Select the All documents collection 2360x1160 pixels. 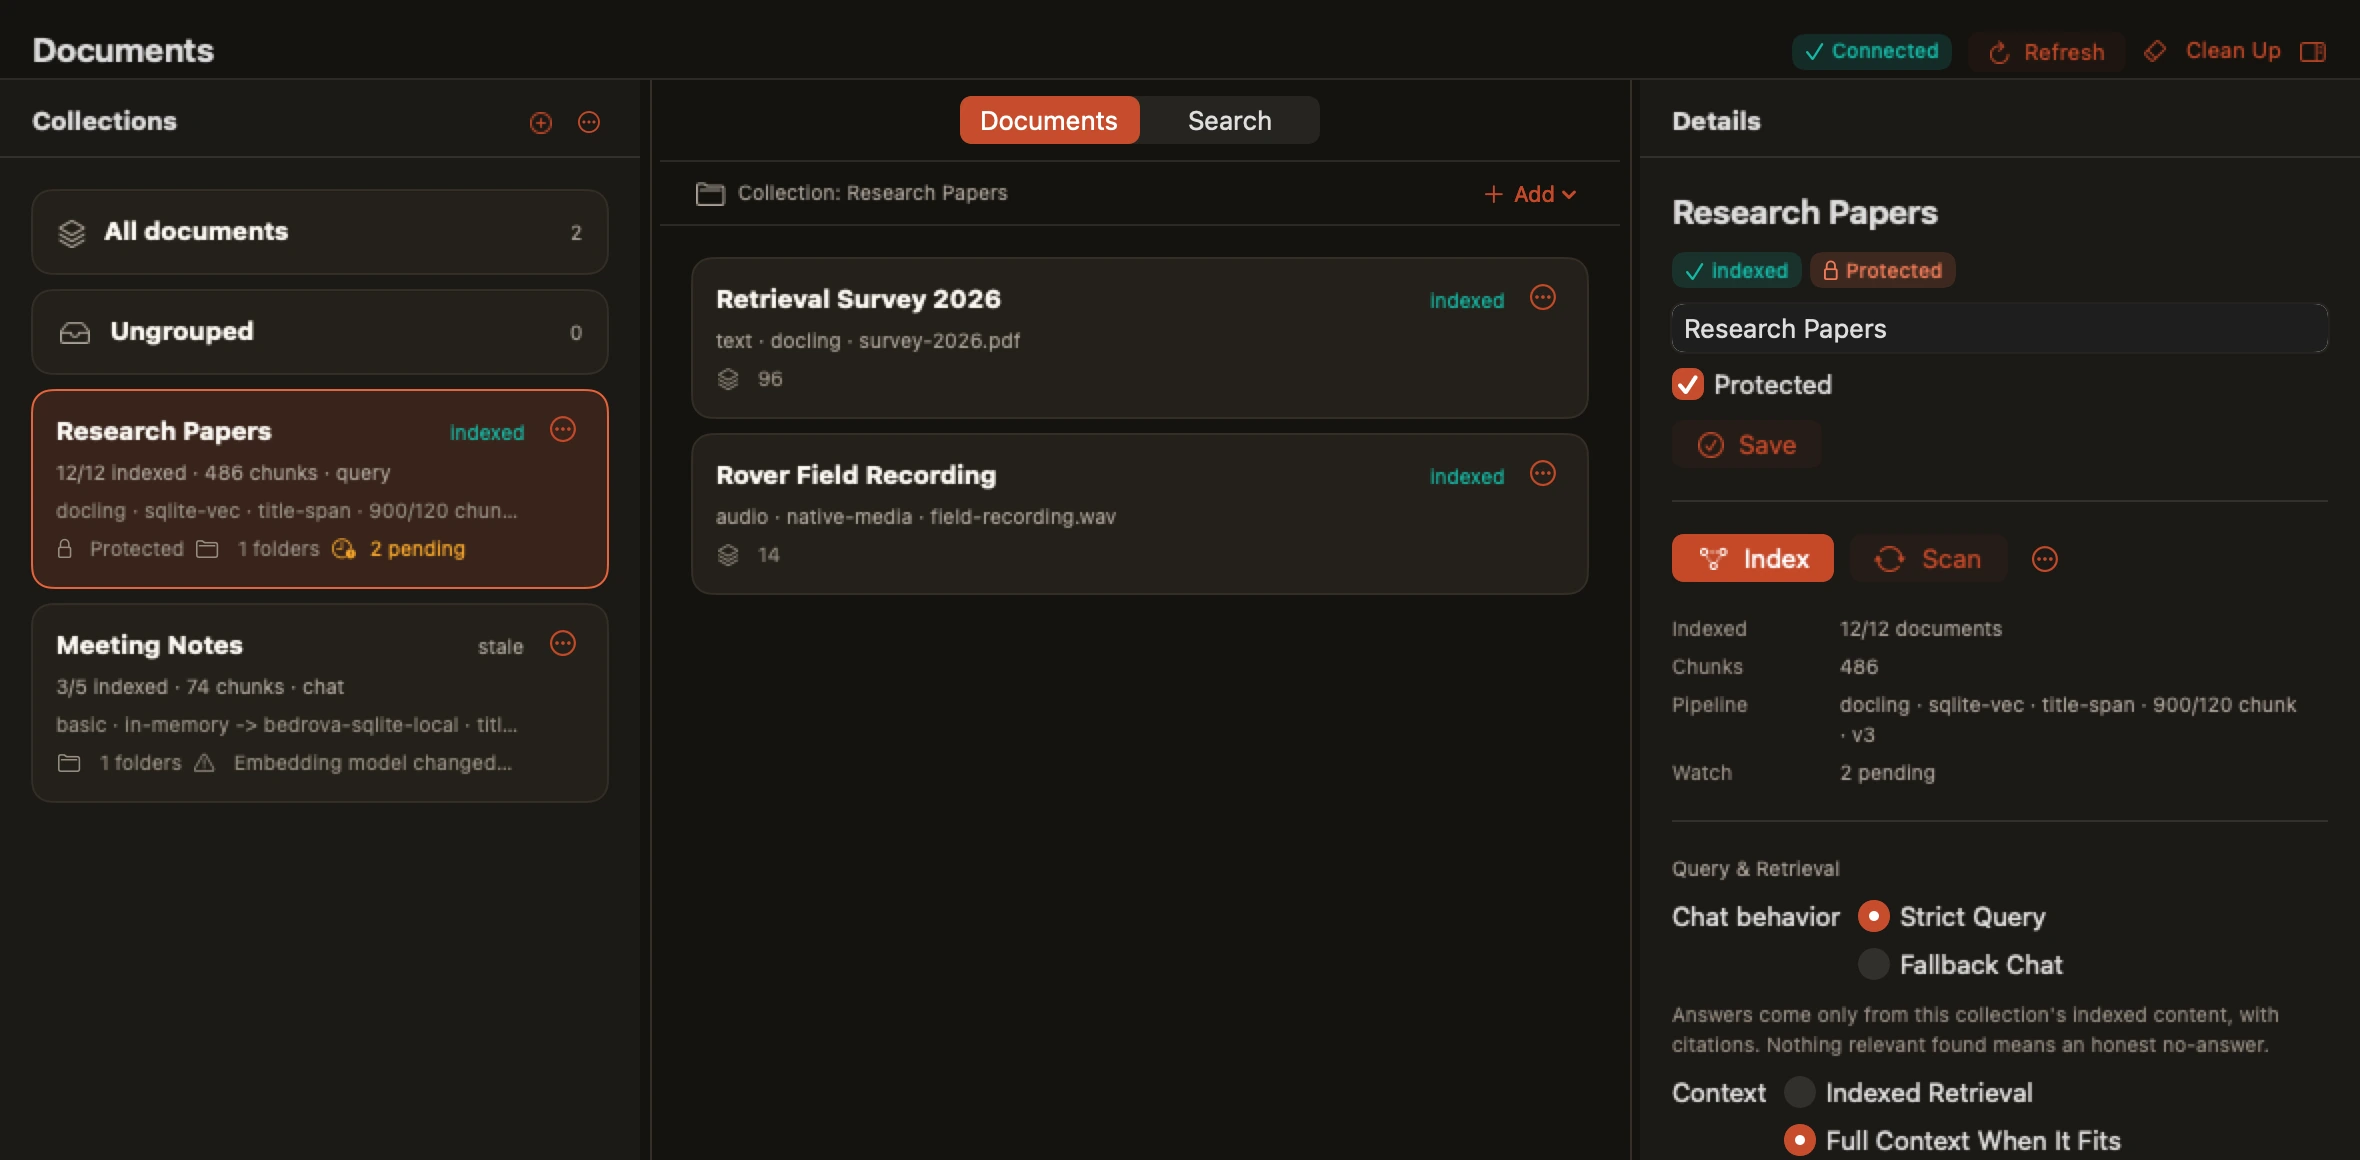(320, 232)
